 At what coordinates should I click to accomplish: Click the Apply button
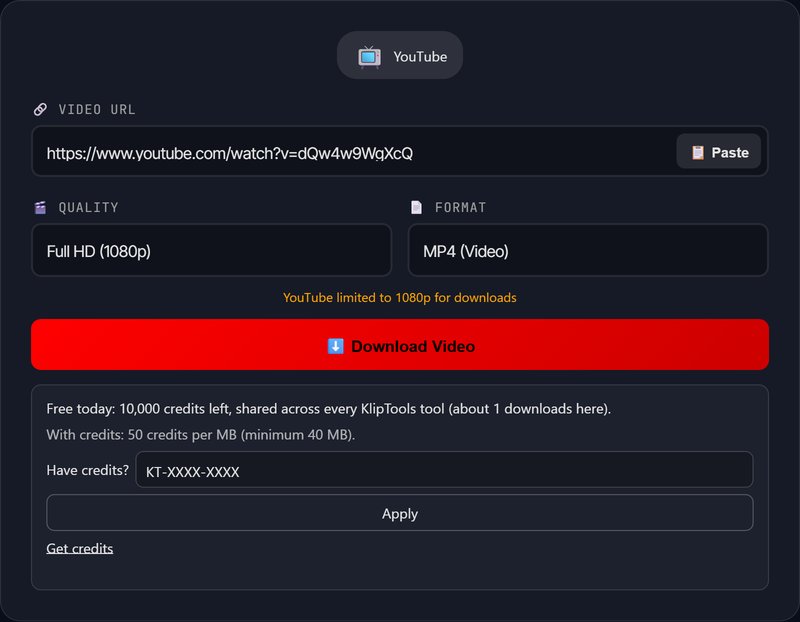click(399, 513)
